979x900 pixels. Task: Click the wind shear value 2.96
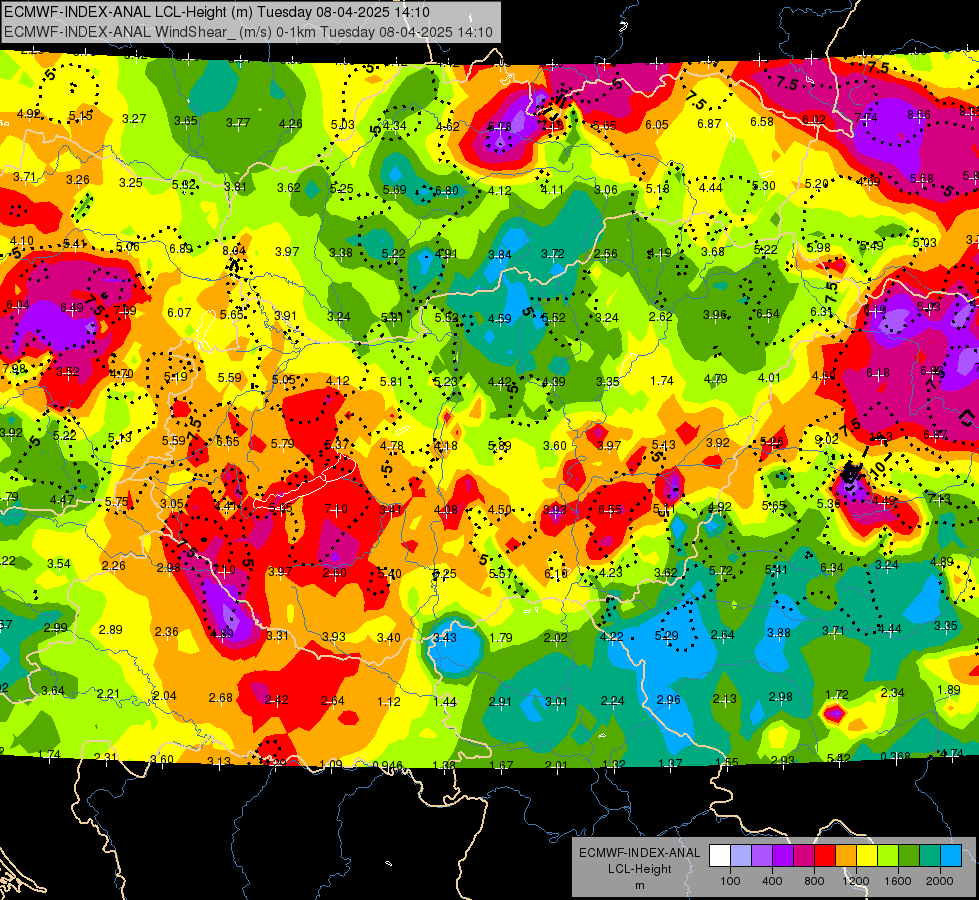tap(669, 700)
